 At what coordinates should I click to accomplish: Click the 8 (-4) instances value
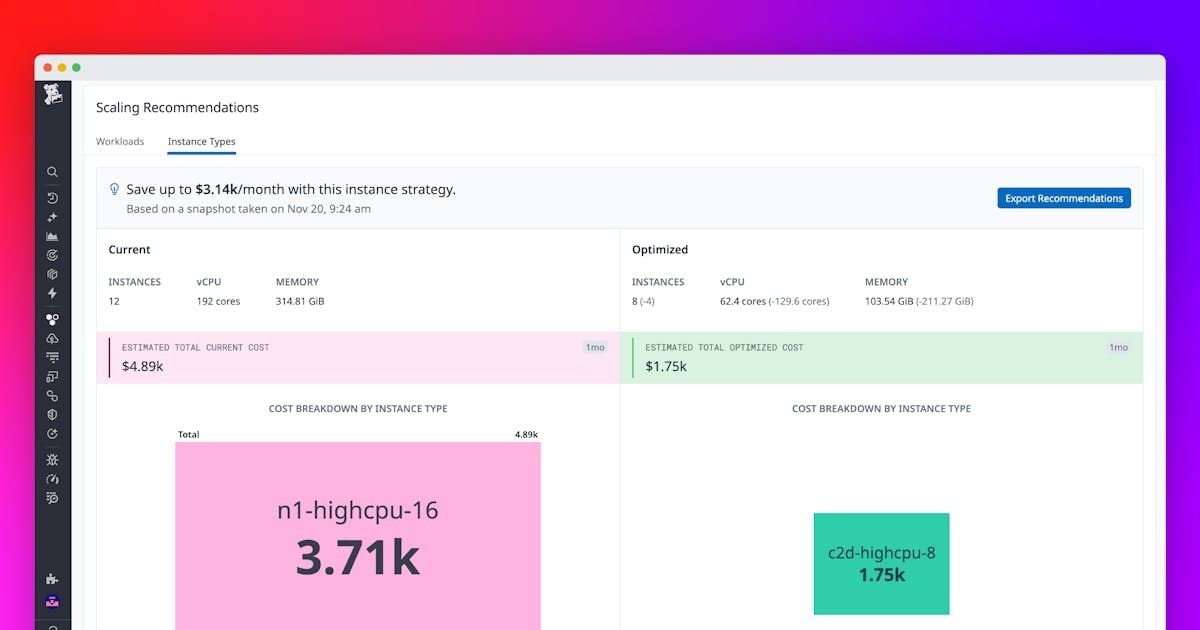coord(645,301)
